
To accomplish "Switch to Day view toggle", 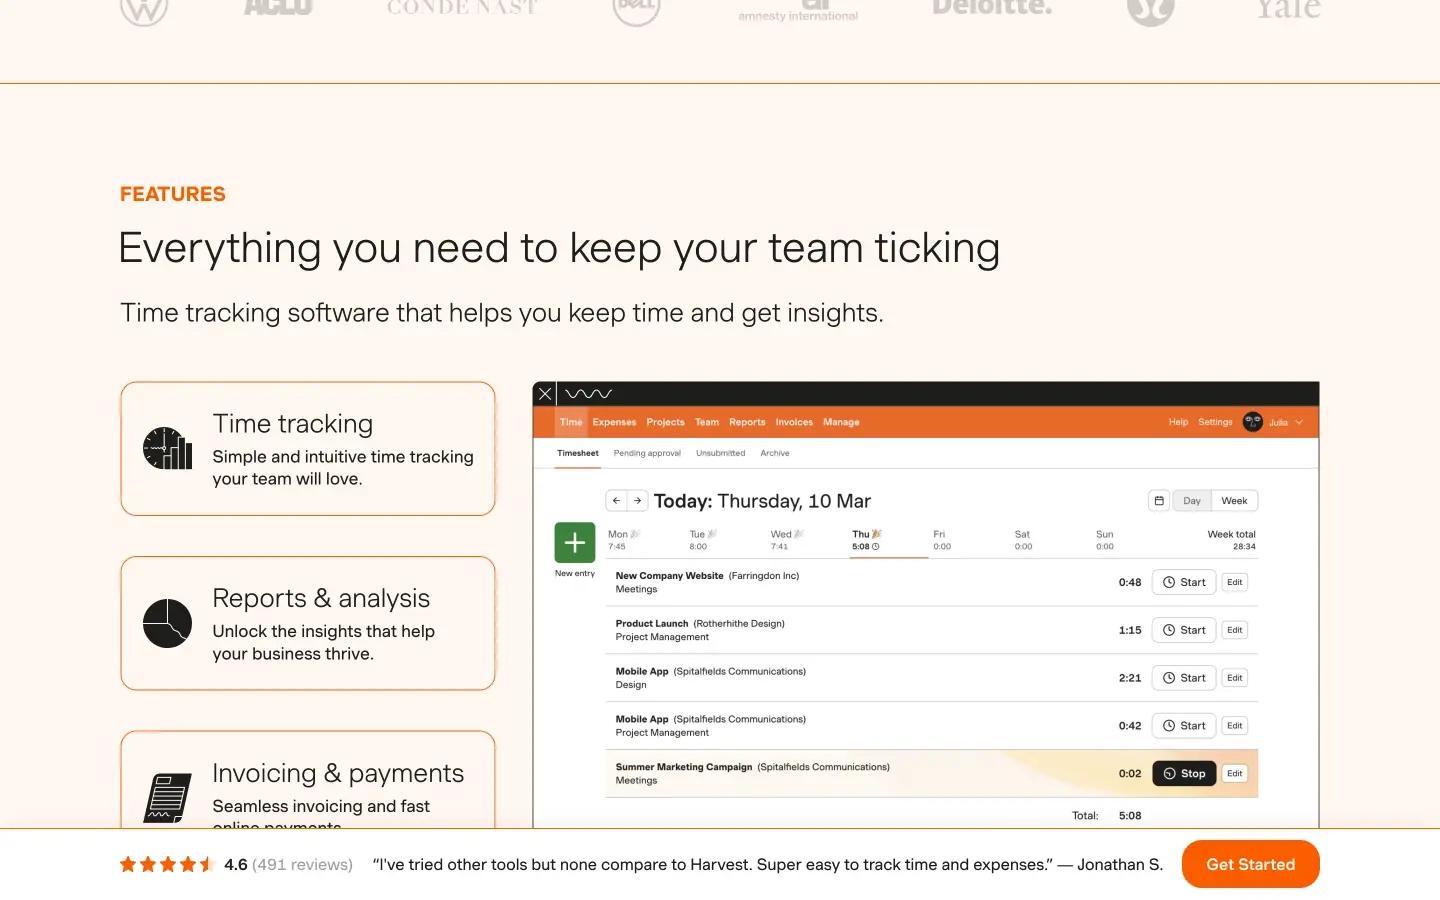I will tap(1191, 501).
